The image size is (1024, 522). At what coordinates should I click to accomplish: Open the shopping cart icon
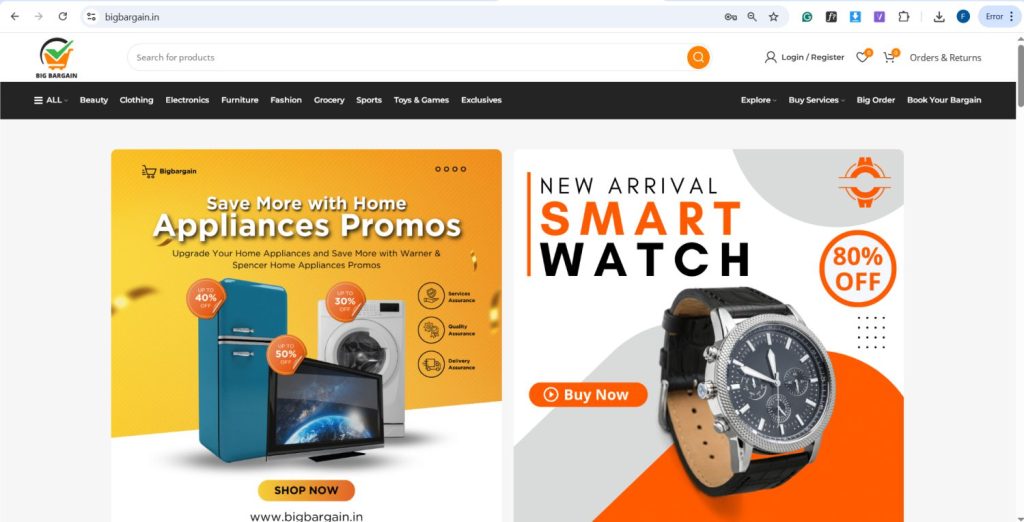point(890,57)
